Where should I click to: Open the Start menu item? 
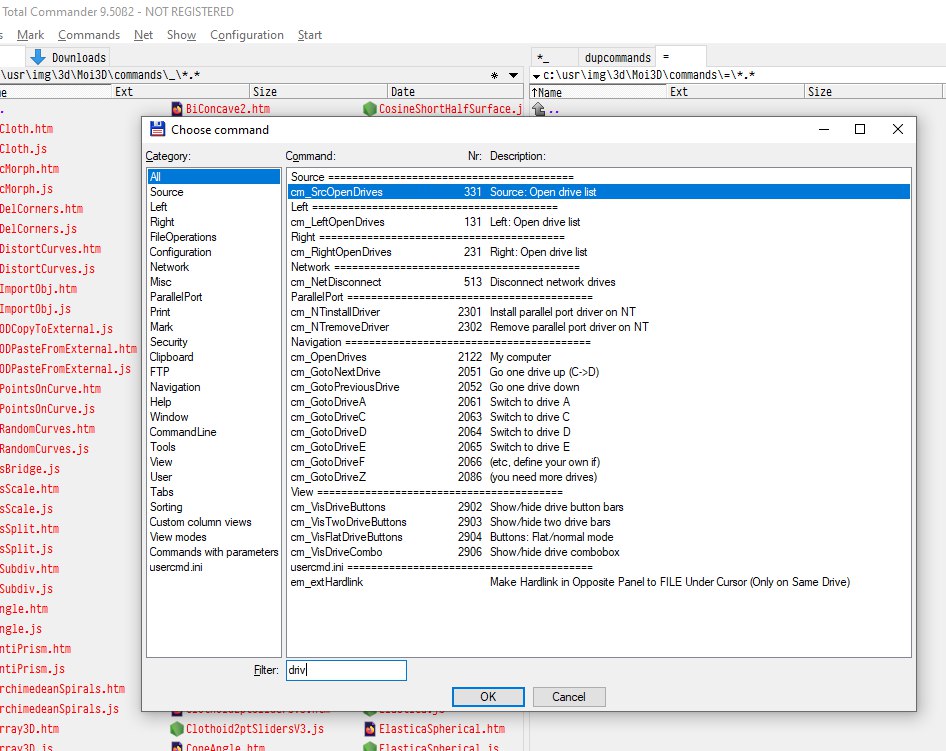pyautogui.click(x=310, y=35)
